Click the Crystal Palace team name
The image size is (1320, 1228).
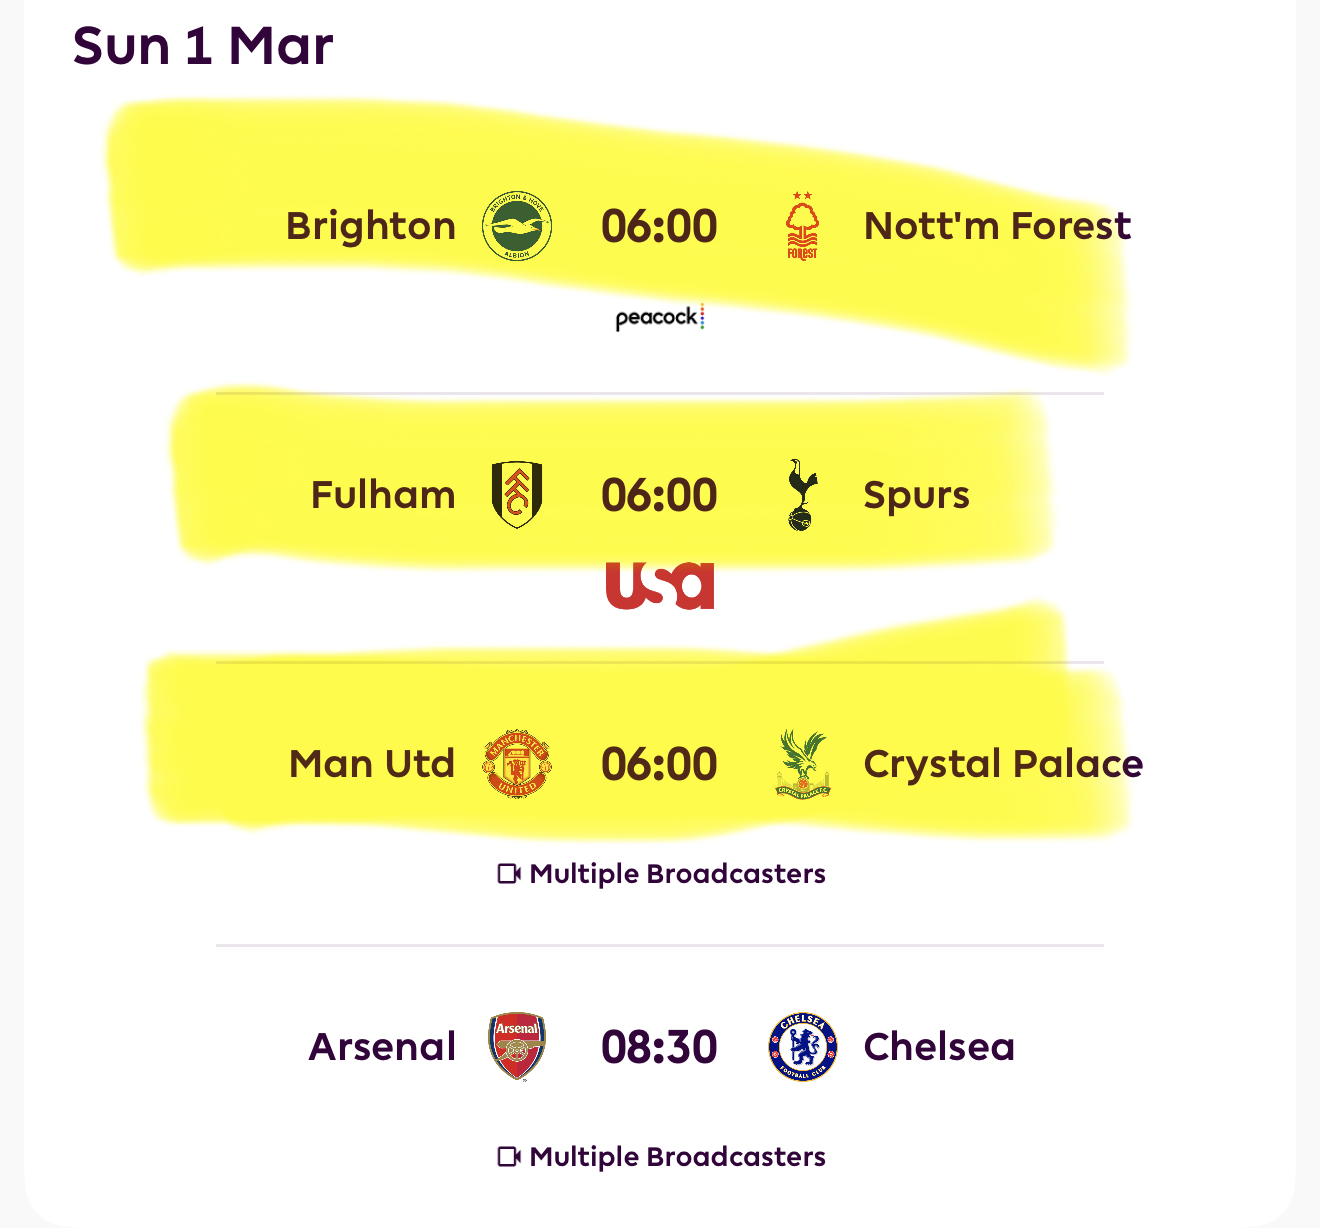click(x=1003, y=764)
